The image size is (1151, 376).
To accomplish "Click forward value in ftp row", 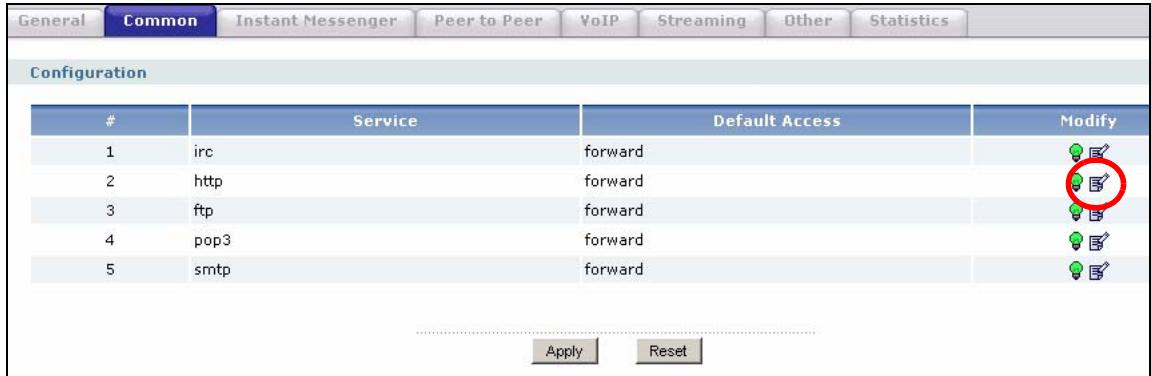I will point(614,211).
